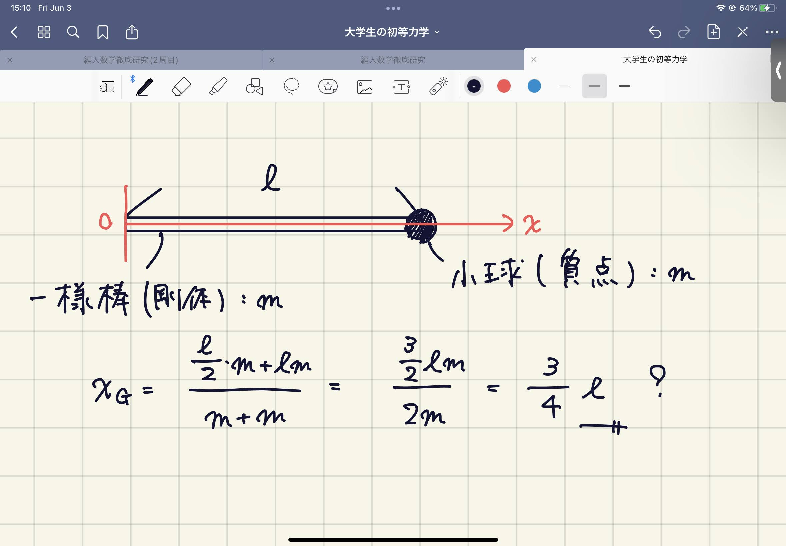Select the Eraser tool
Screen dimensions: 786x546
pyautogui.click(x=181, y=86)
